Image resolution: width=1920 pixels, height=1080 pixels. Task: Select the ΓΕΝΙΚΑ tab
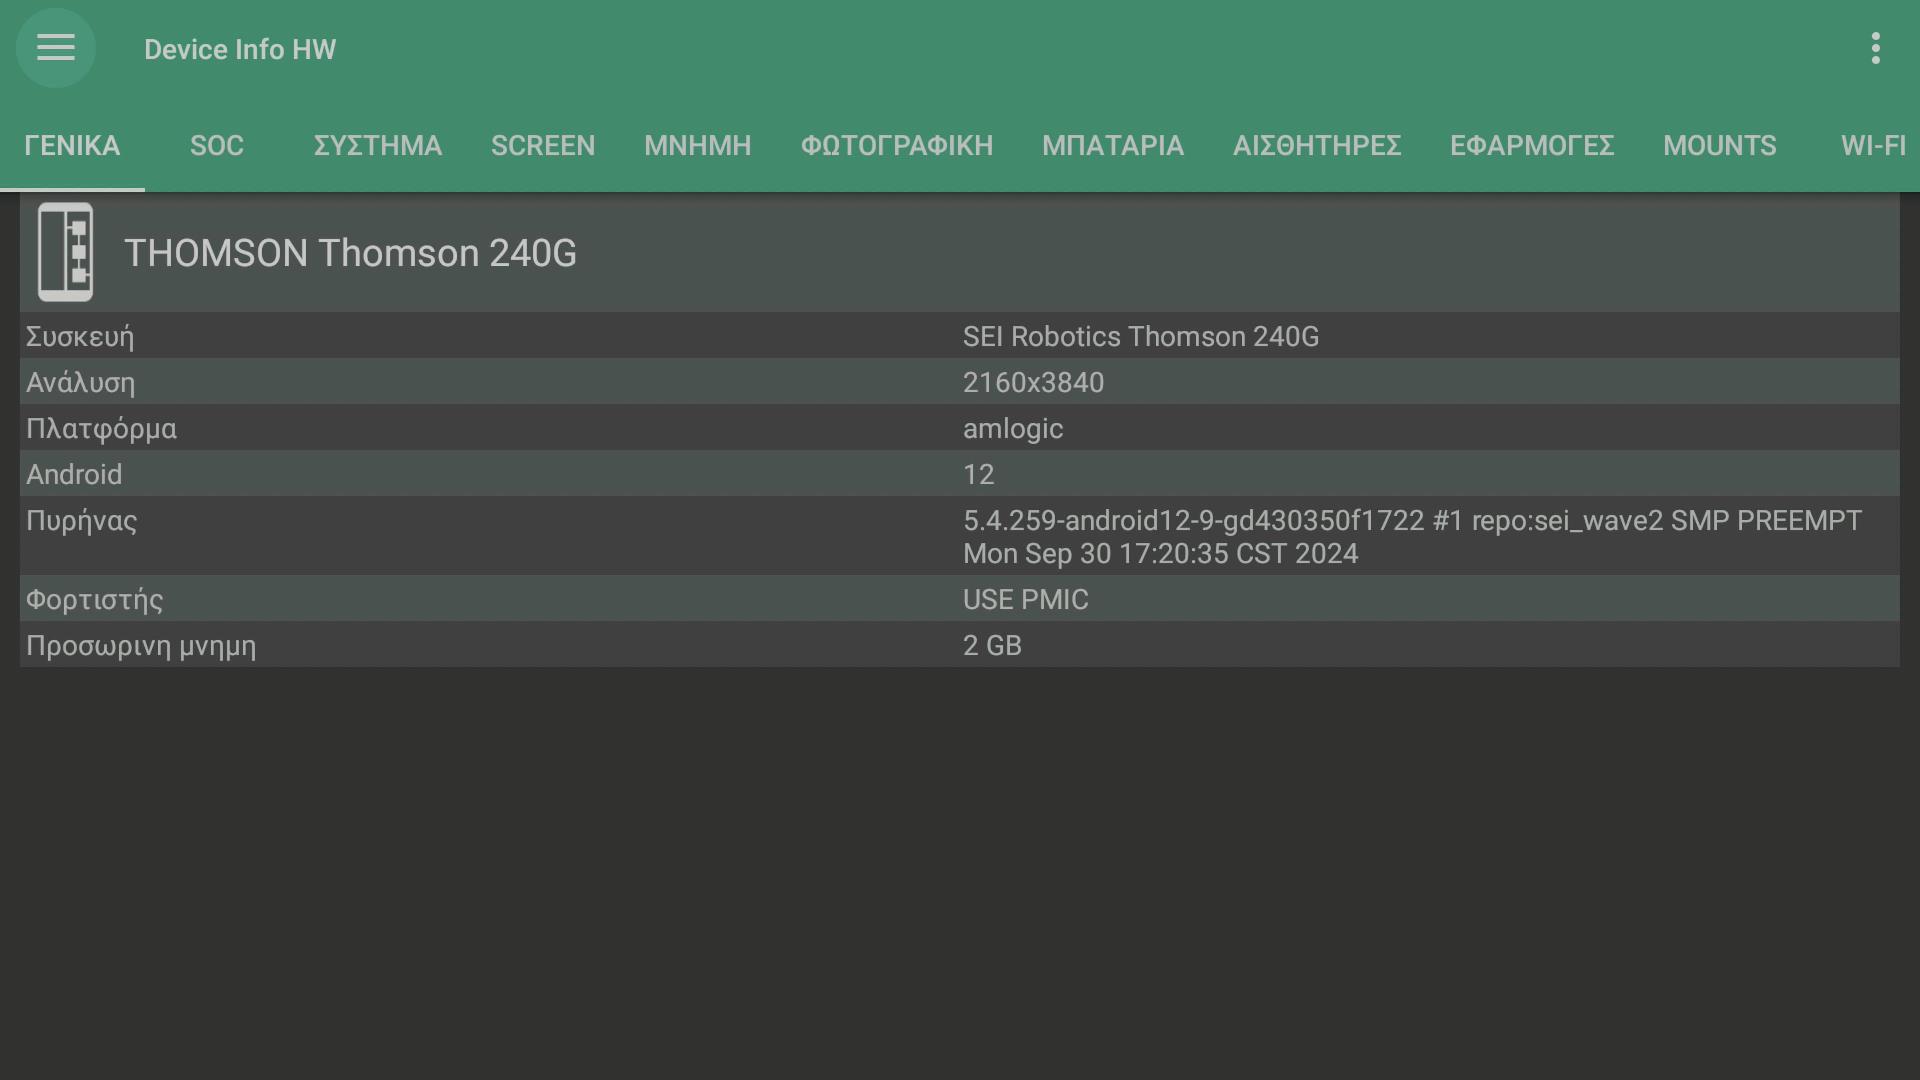click(x=72, y=146)
